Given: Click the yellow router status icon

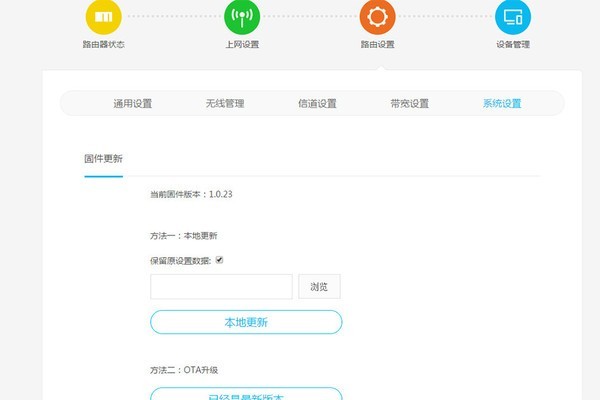Looking at the screenshot, I should pyautogui.click(x=103, y=17).
